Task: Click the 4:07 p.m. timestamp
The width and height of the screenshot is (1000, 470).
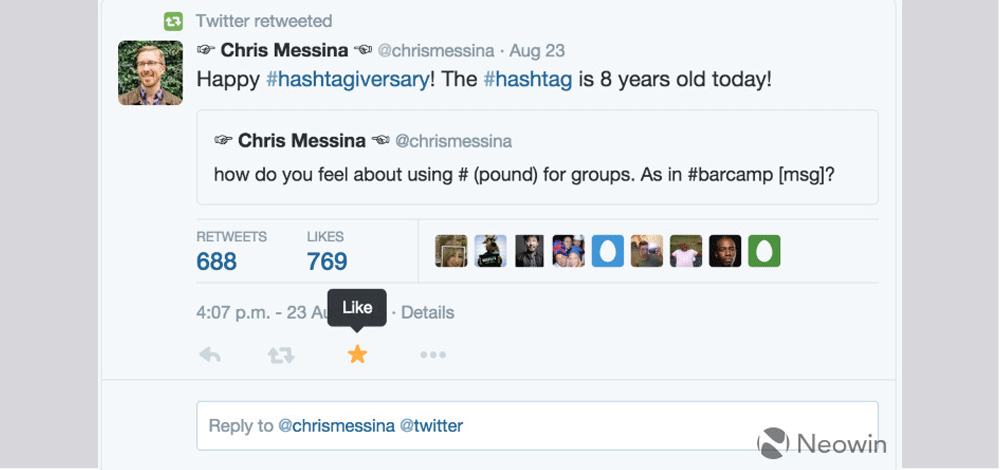Action: 232,313
